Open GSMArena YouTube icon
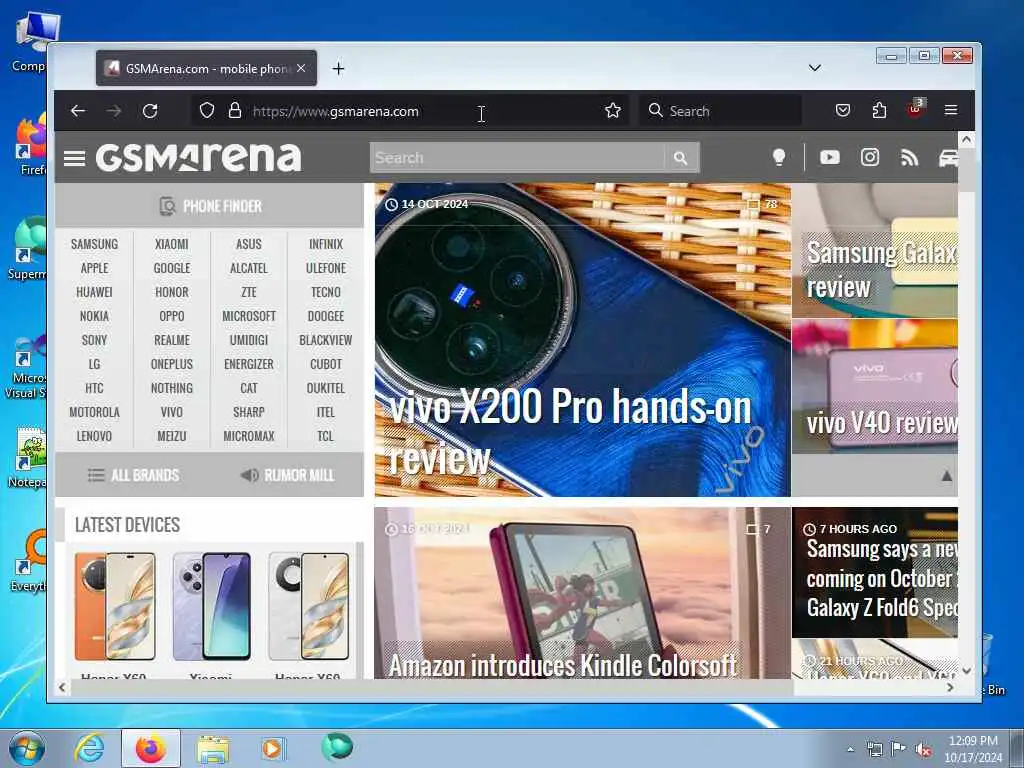 click(x=829, y=157)
